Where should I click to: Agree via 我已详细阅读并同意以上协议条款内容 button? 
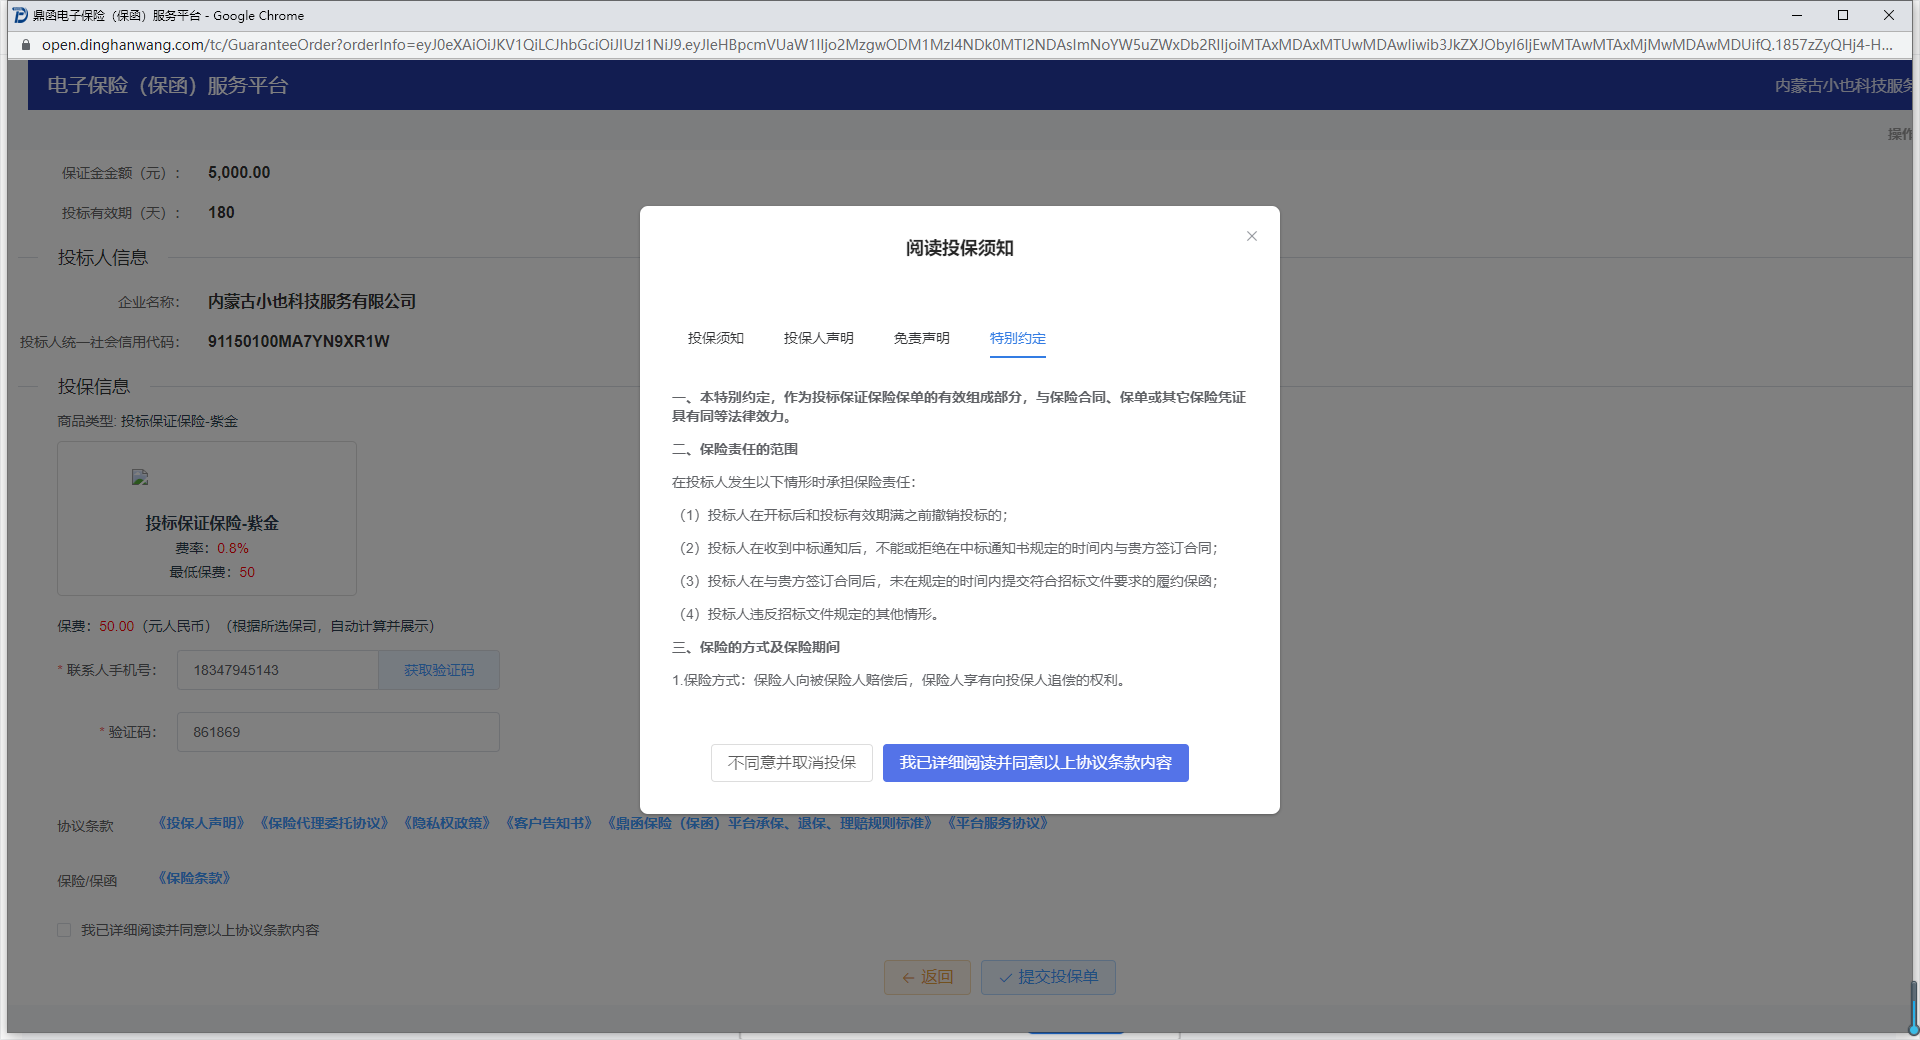(1036, 763)
